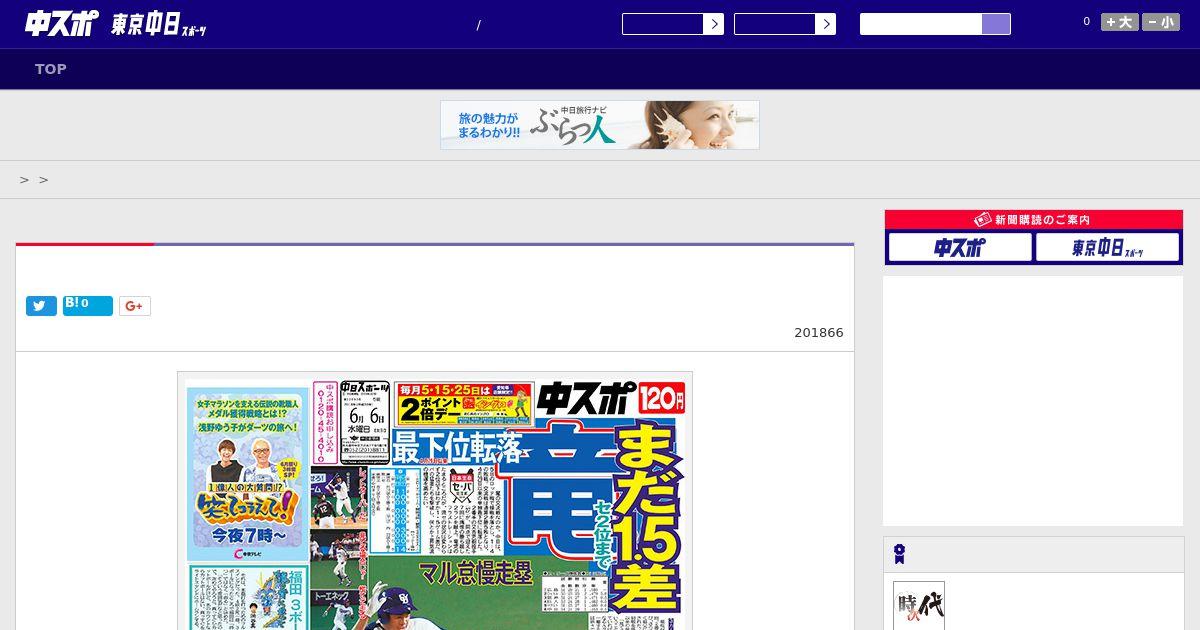
Task: Open the newspaper front page image
Action: pos(435,501)
